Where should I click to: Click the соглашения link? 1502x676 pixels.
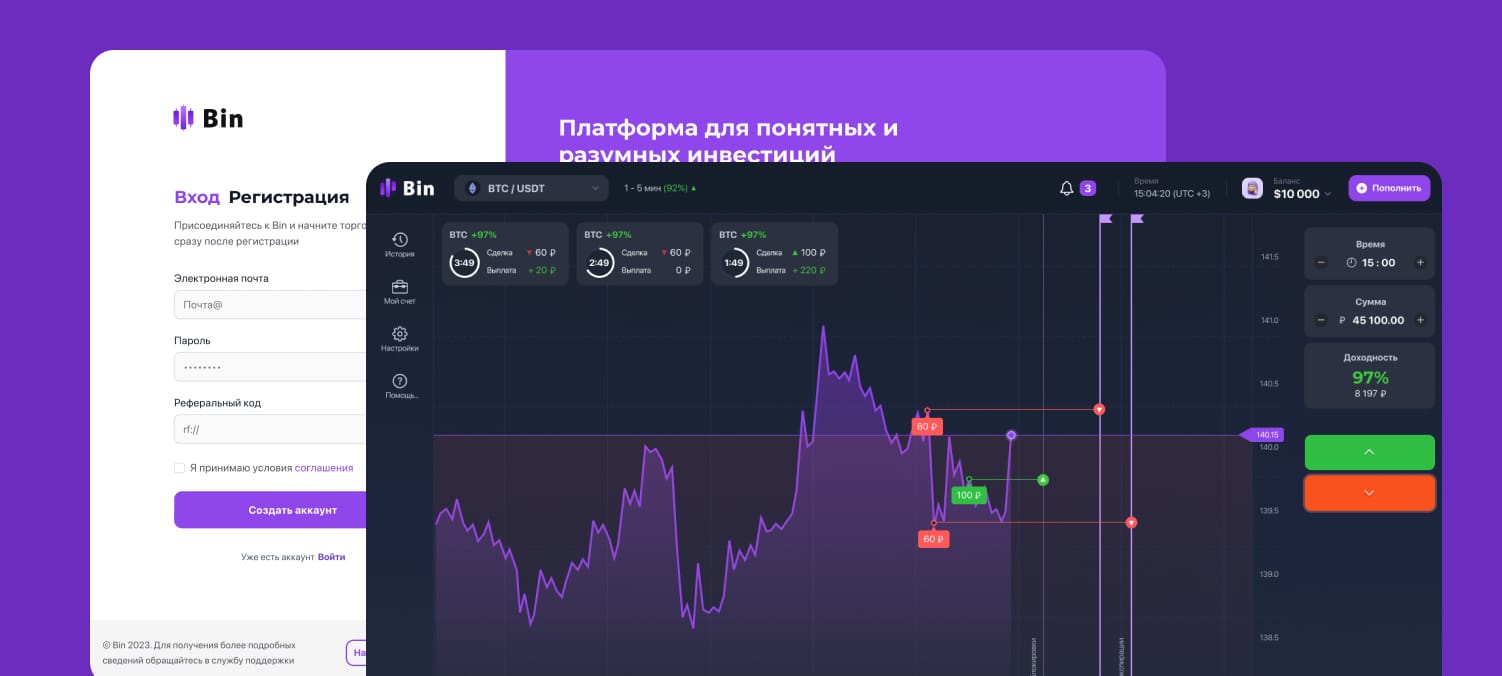(324, 467)
